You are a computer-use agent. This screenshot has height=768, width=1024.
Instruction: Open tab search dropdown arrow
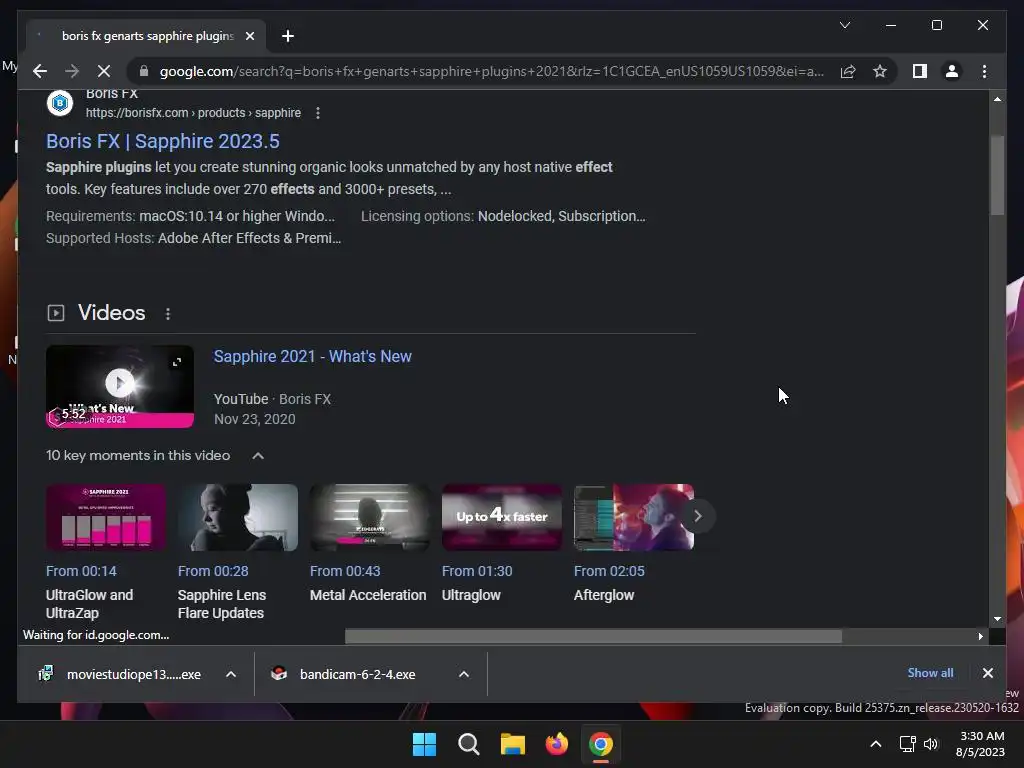tap(844, 25)
